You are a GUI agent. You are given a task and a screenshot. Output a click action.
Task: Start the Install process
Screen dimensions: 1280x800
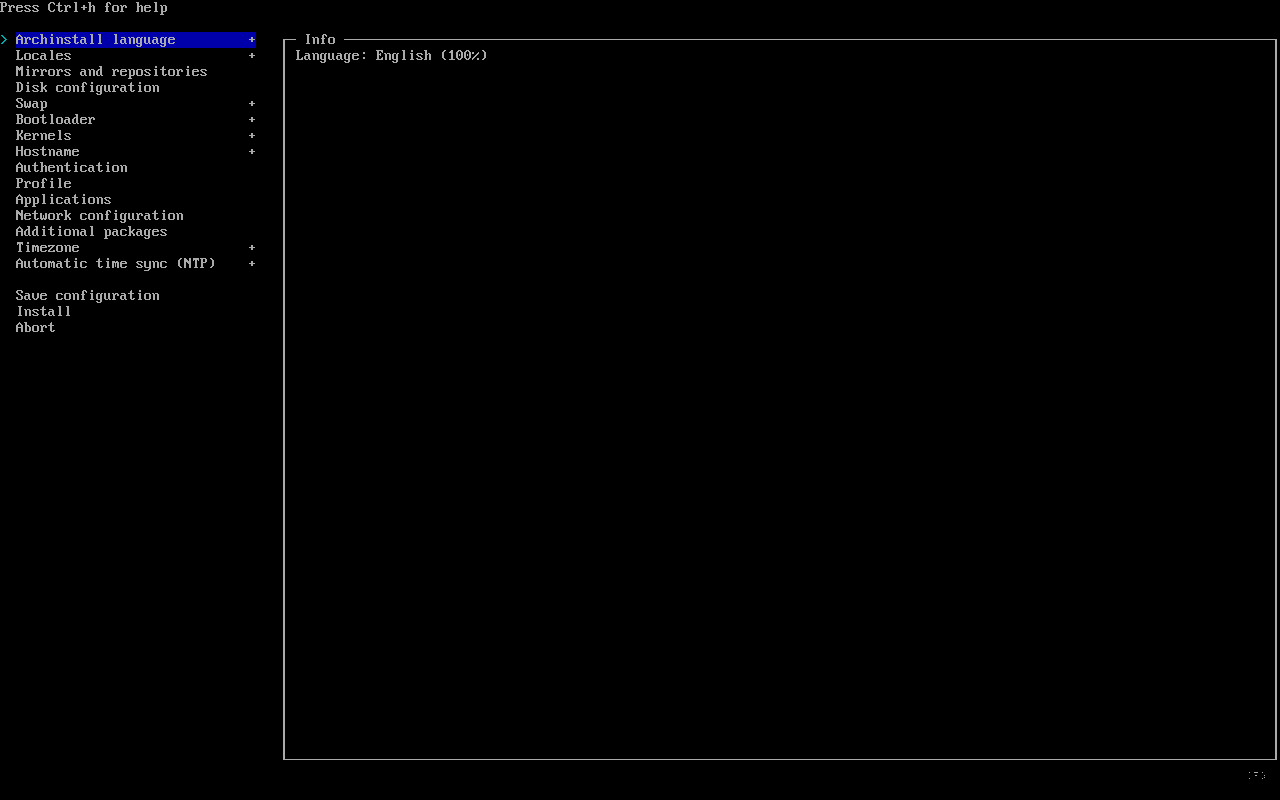coord(43,311)
